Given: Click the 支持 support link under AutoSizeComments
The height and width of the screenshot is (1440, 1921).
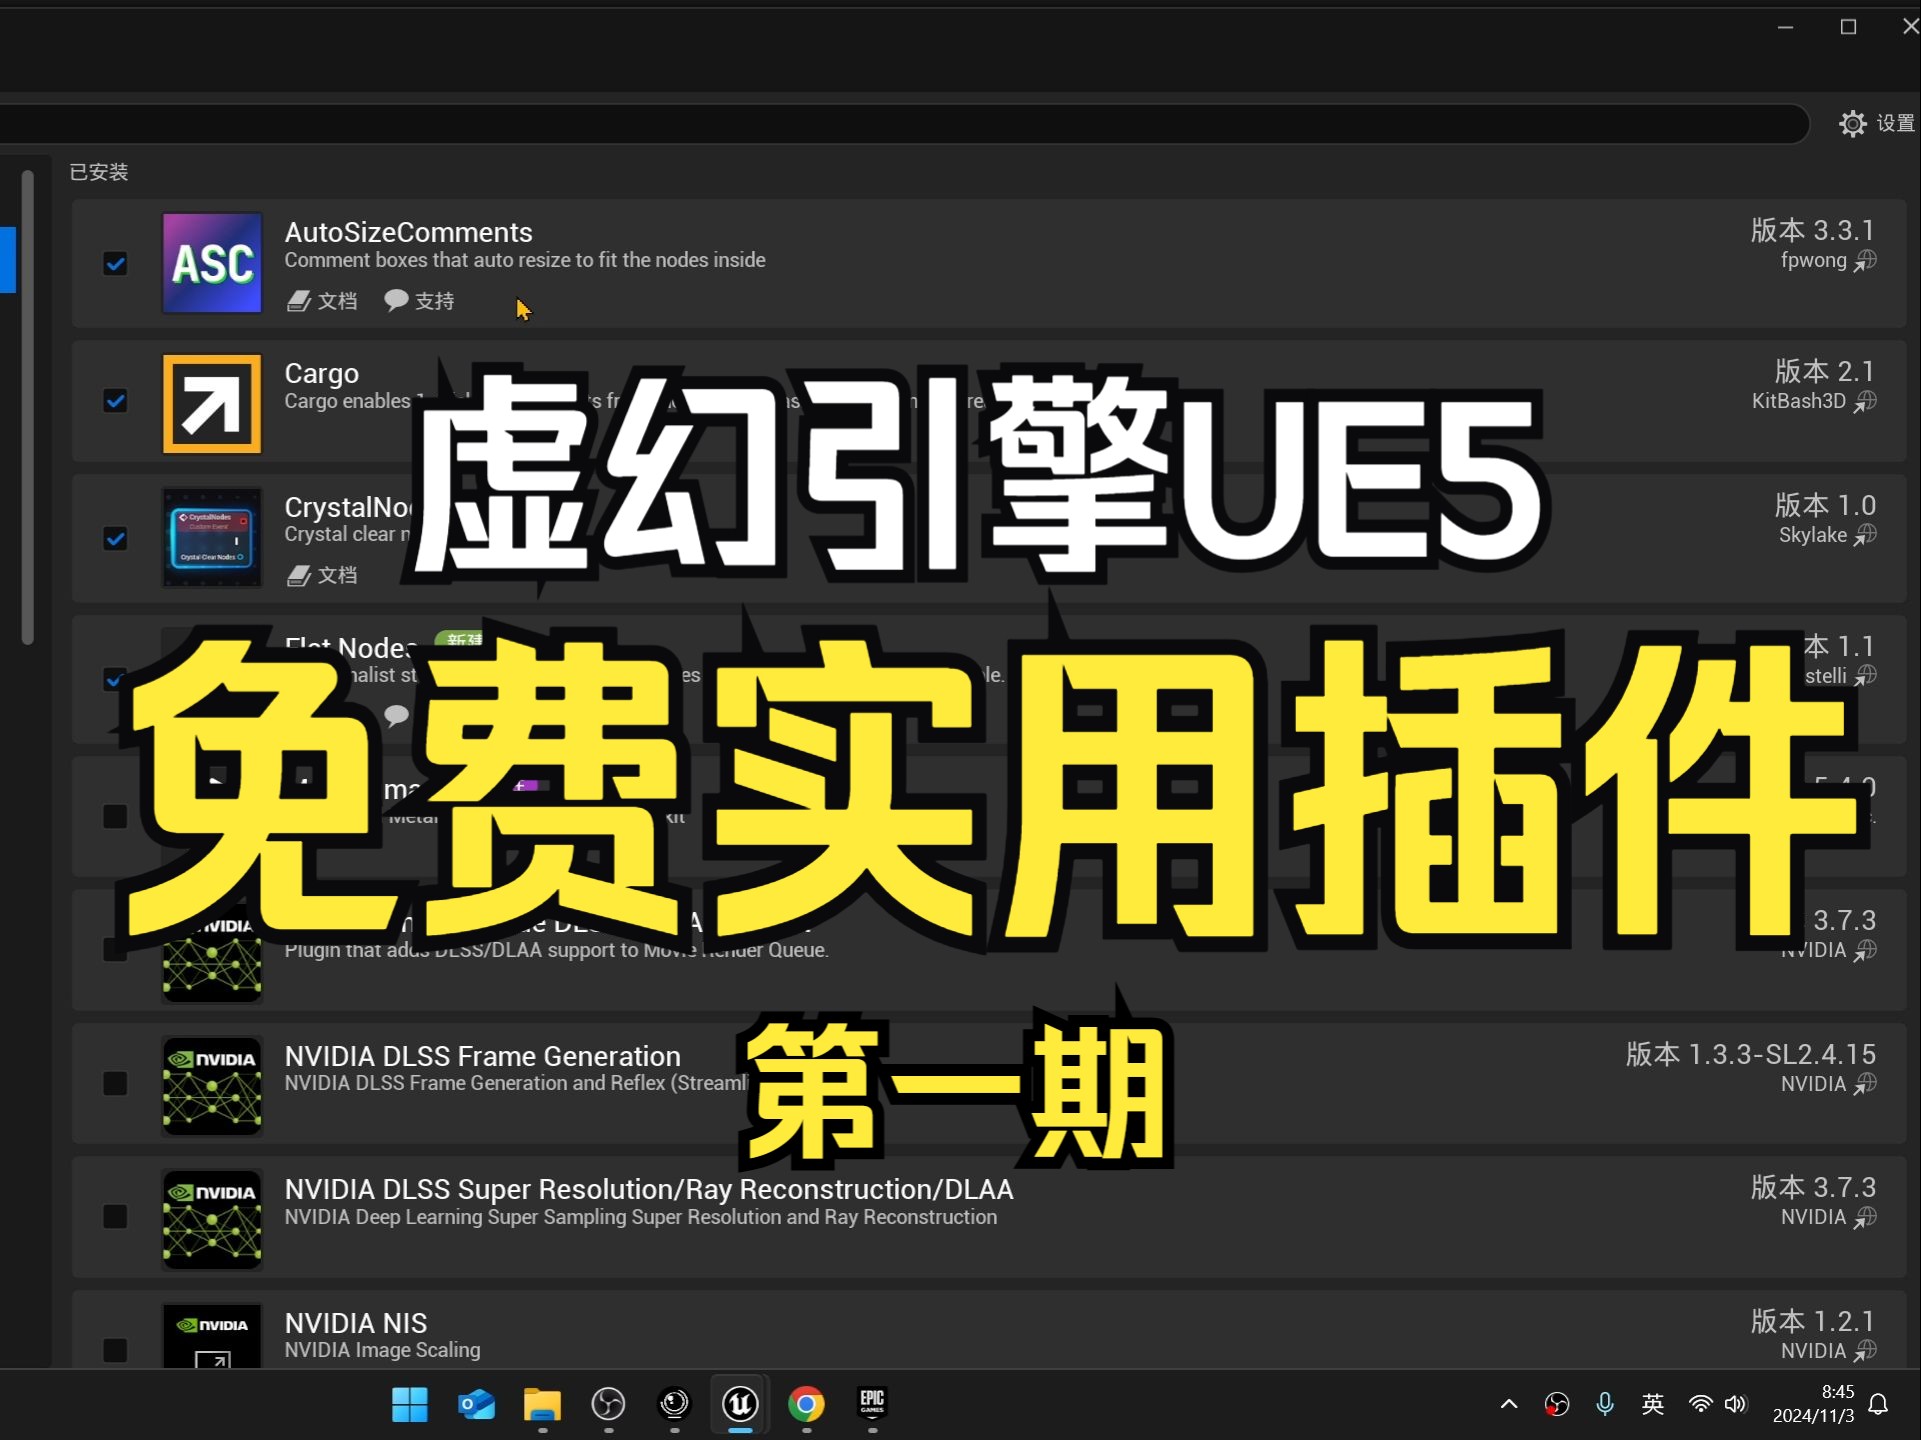Looking at the screenshot, I should click(x=418, y=300).
